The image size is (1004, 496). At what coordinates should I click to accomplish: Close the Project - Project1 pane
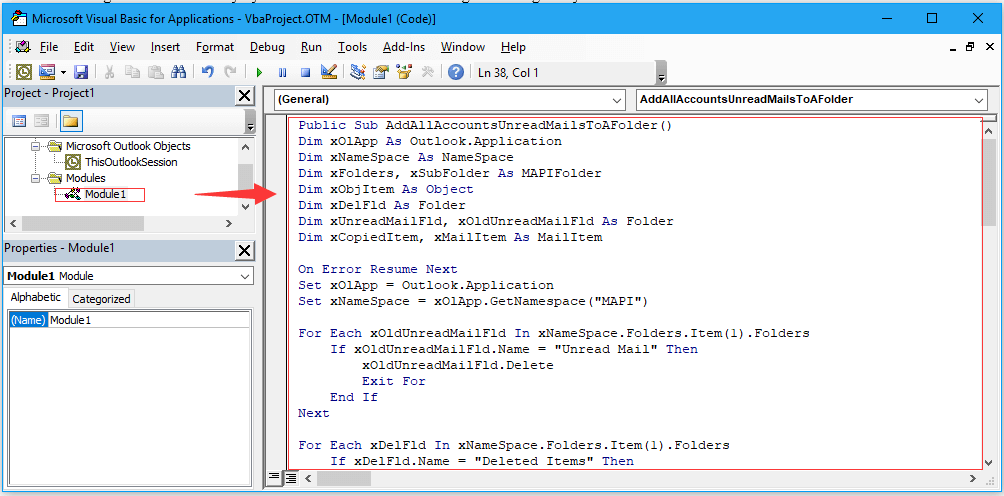(244, 96)
